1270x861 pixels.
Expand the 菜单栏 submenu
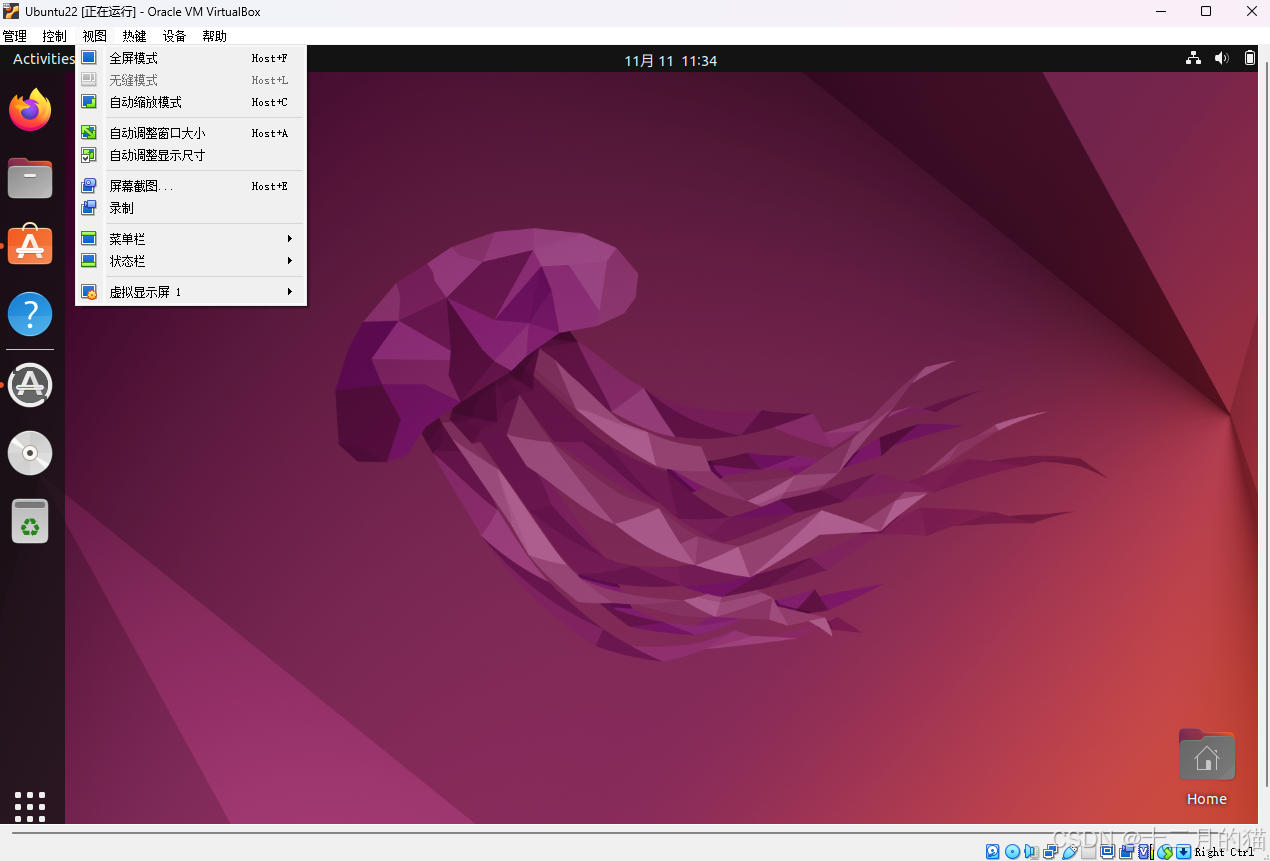coord(190,239)
